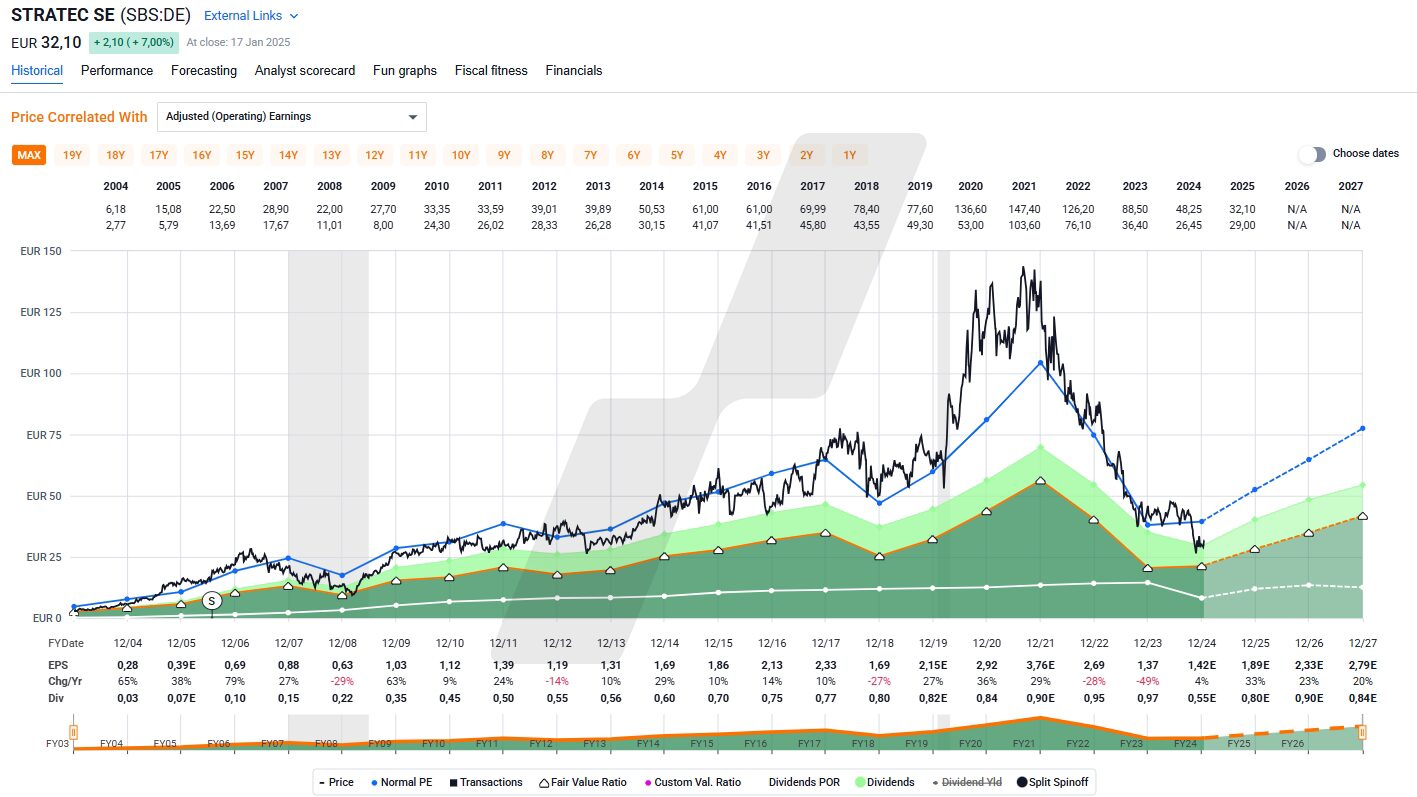
Task: Select the 19Y time range
Action: 72,155
